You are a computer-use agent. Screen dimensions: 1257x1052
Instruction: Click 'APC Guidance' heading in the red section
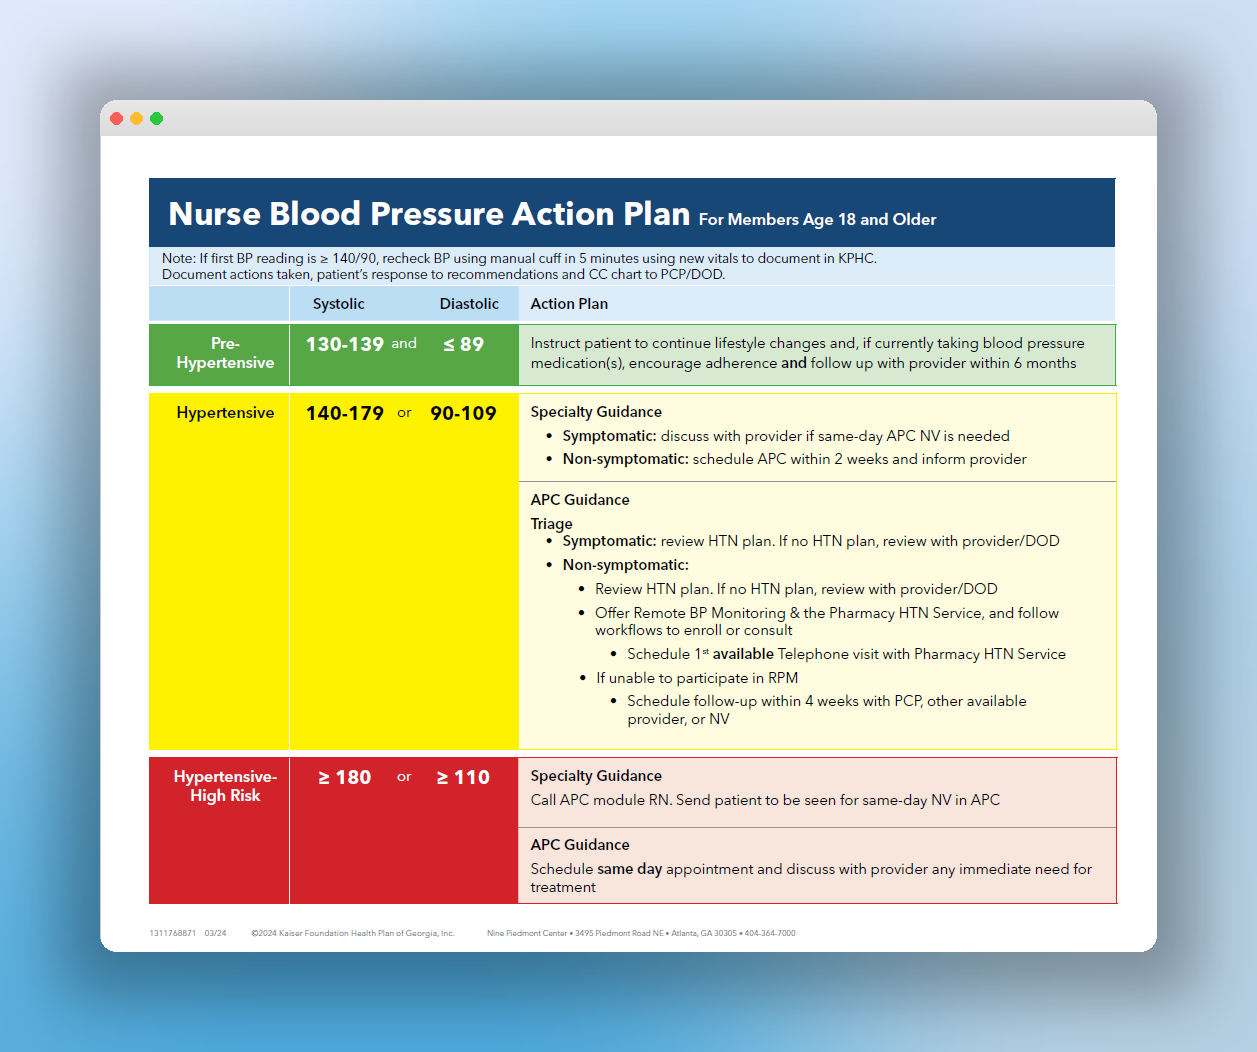tap(580, 845)
